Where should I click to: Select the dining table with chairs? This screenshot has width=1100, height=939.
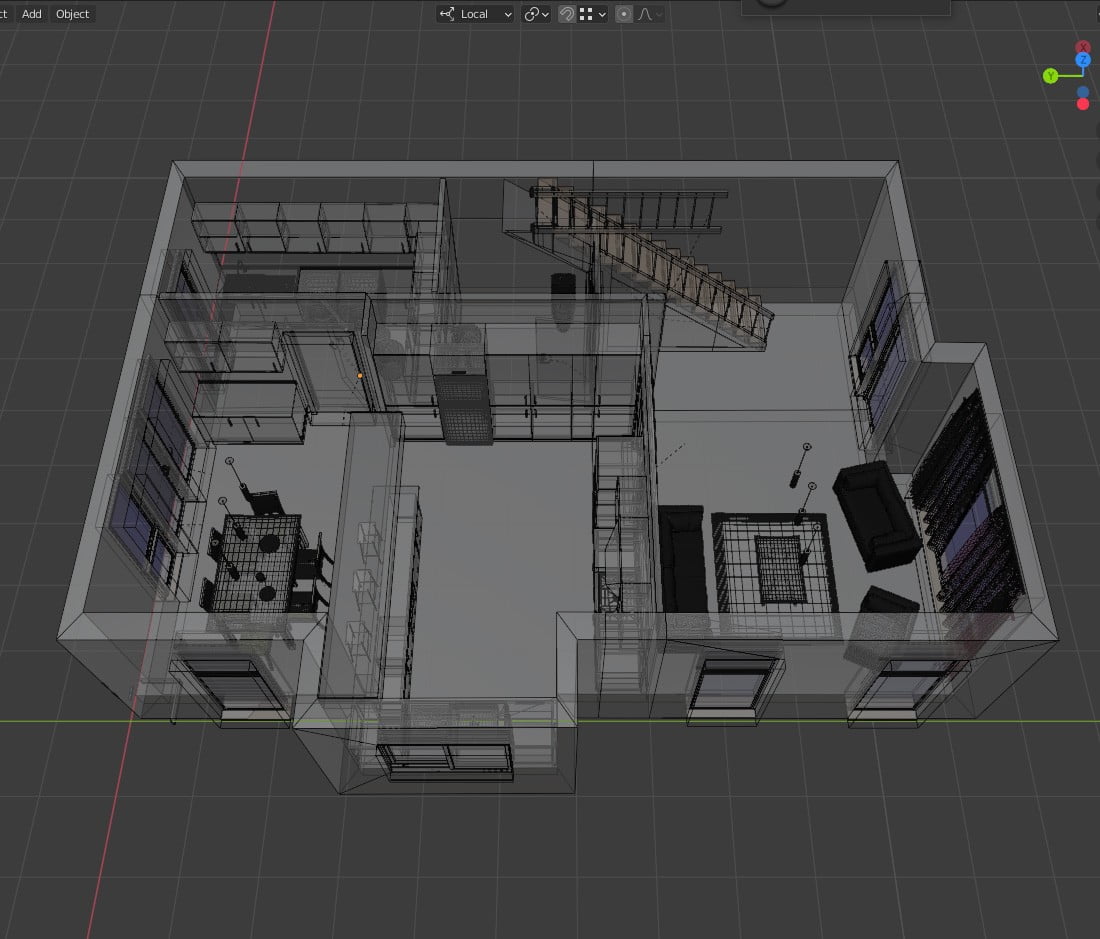pos(263,561)
